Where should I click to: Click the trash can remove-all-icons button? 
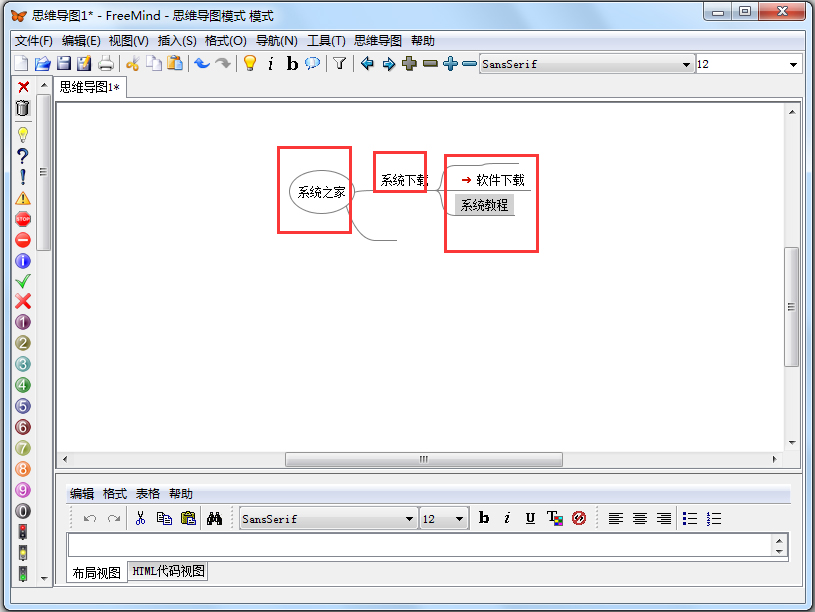[23, 108]
